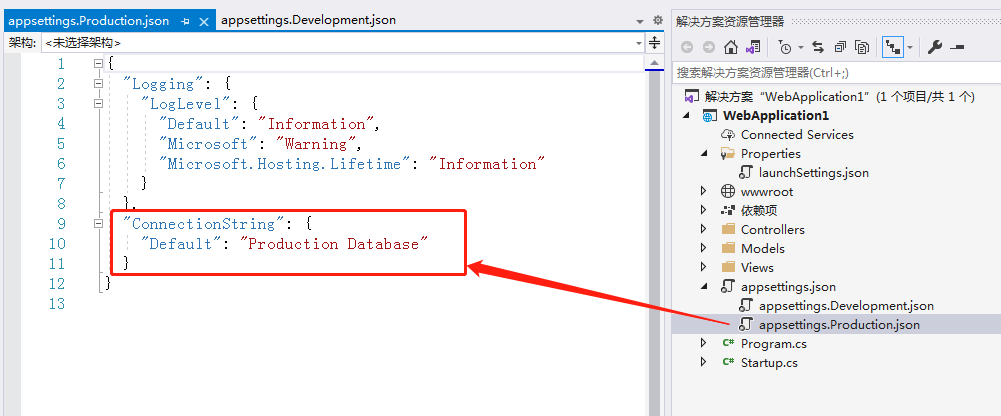The width and height of the screenshot is (1001, 416).
Task: Switch views using the Visual Studio icon
Action: pyautogui.click(x=753, y=47)
